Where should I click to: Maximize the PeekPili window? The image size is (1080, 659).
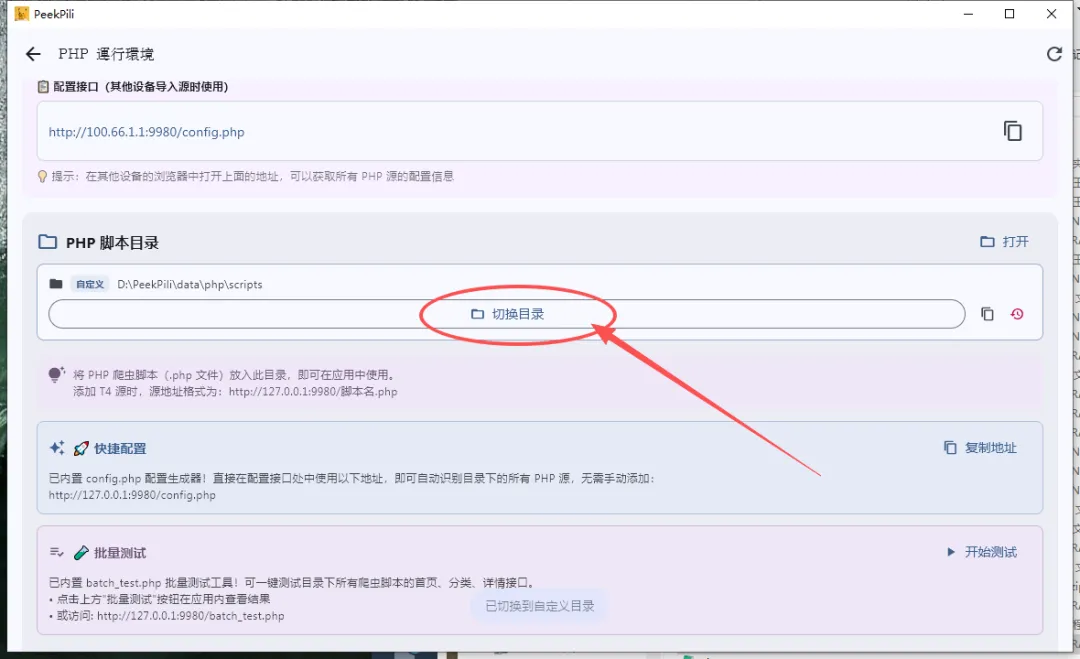(x=1010, y=14)
